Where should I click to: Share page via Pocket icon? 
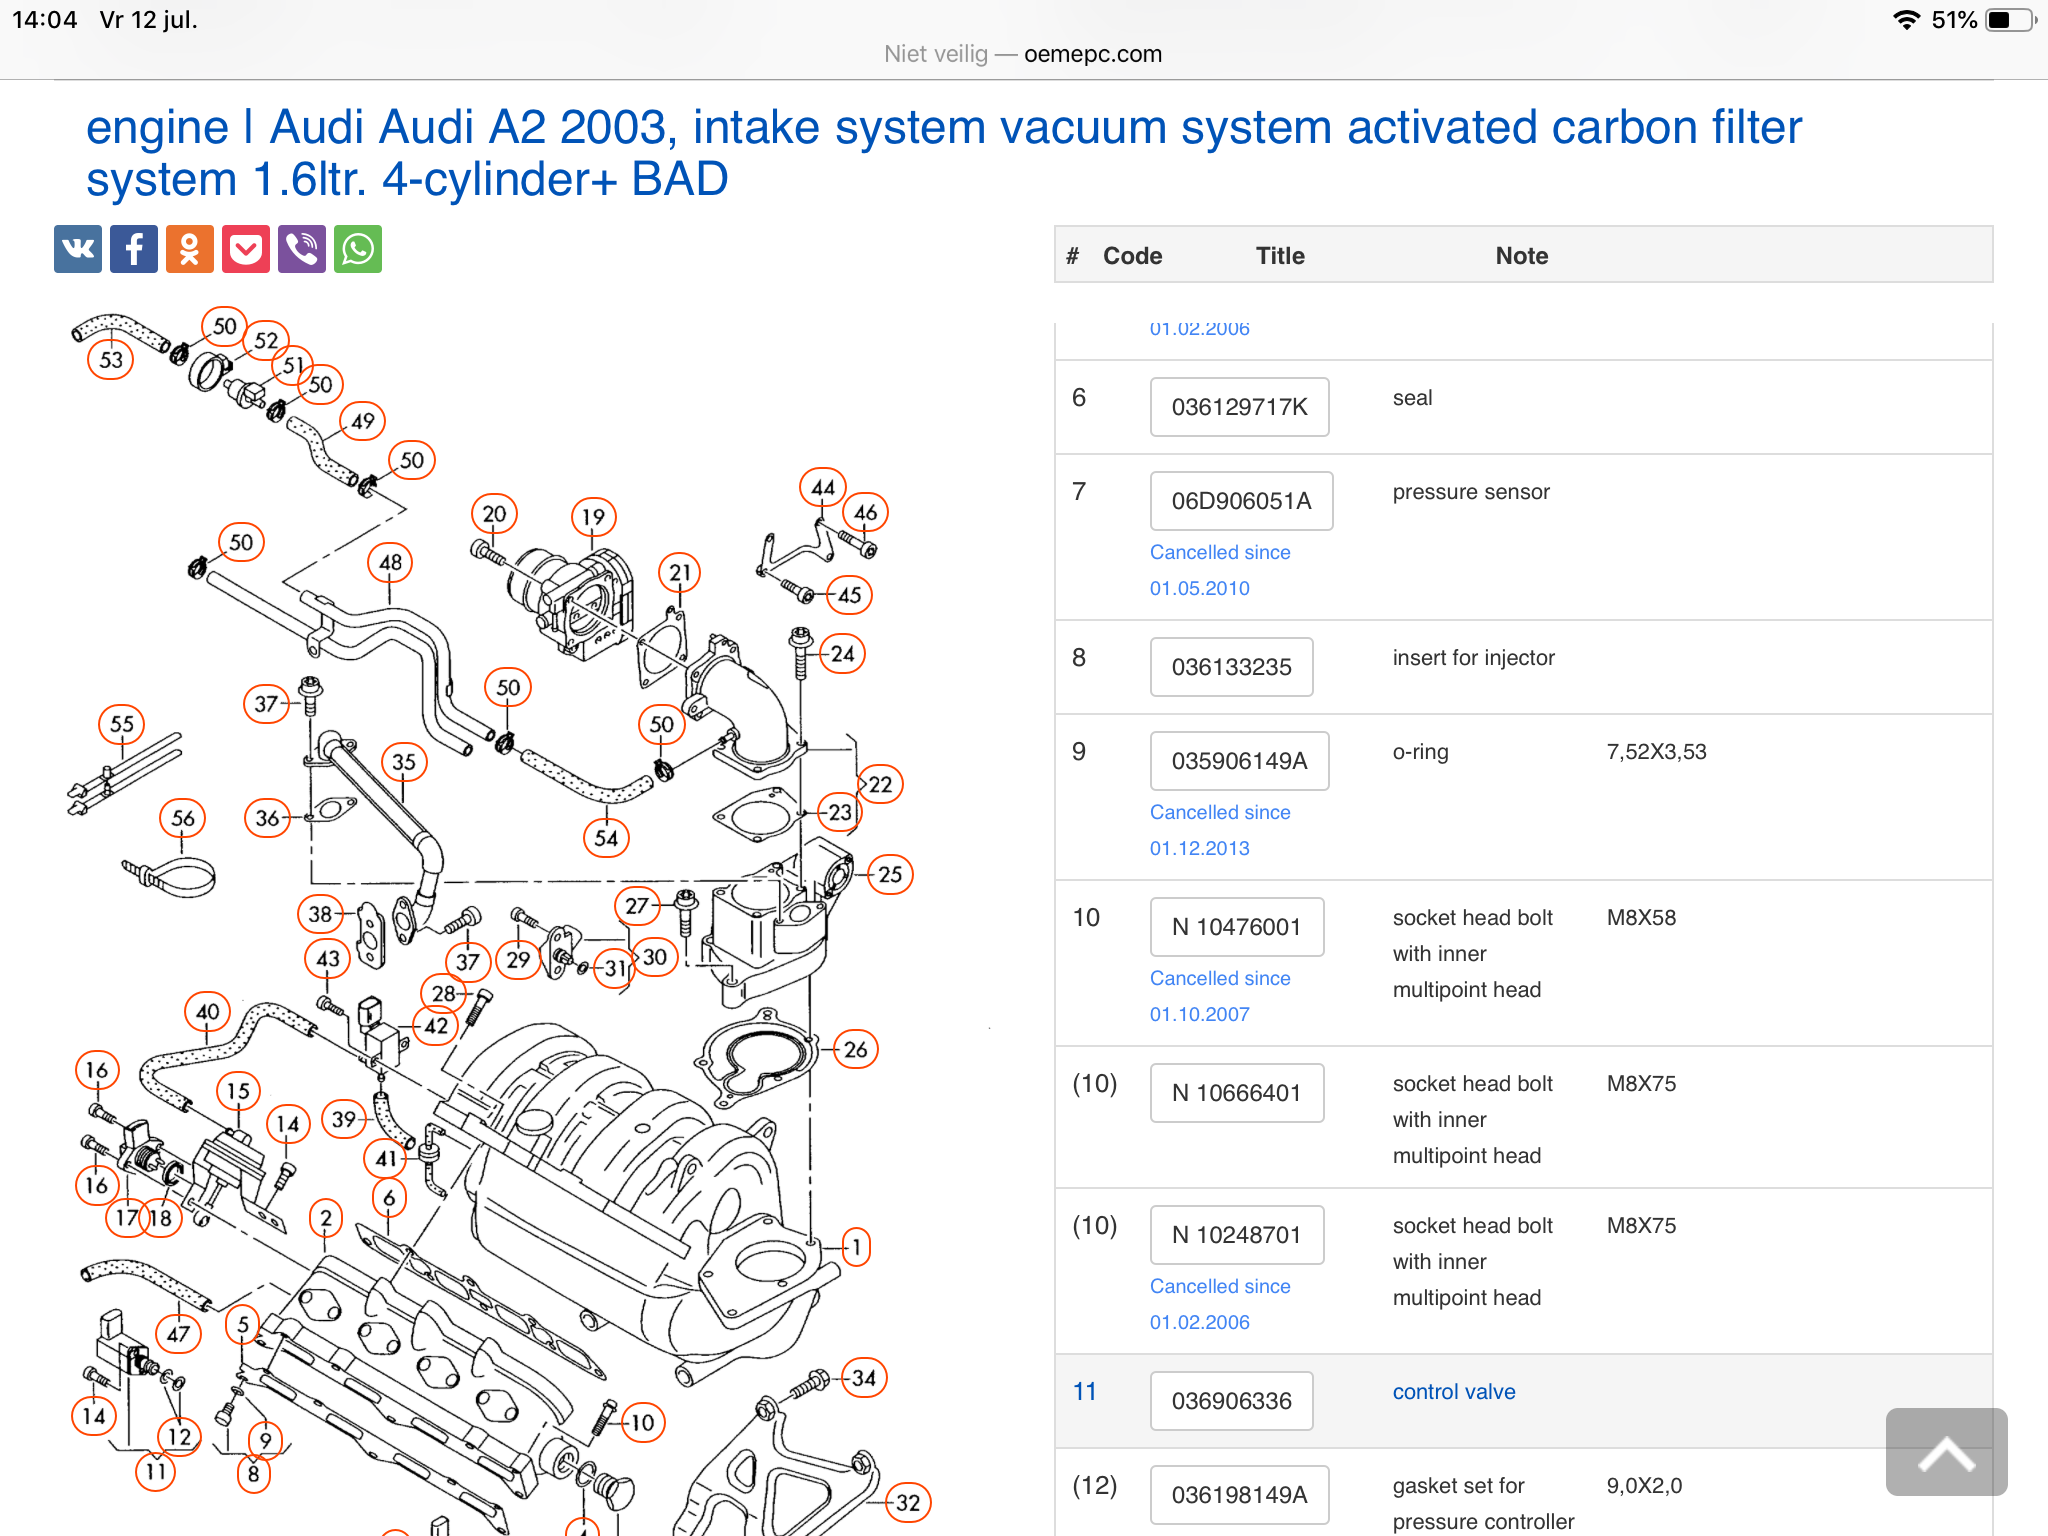[246, 249]
